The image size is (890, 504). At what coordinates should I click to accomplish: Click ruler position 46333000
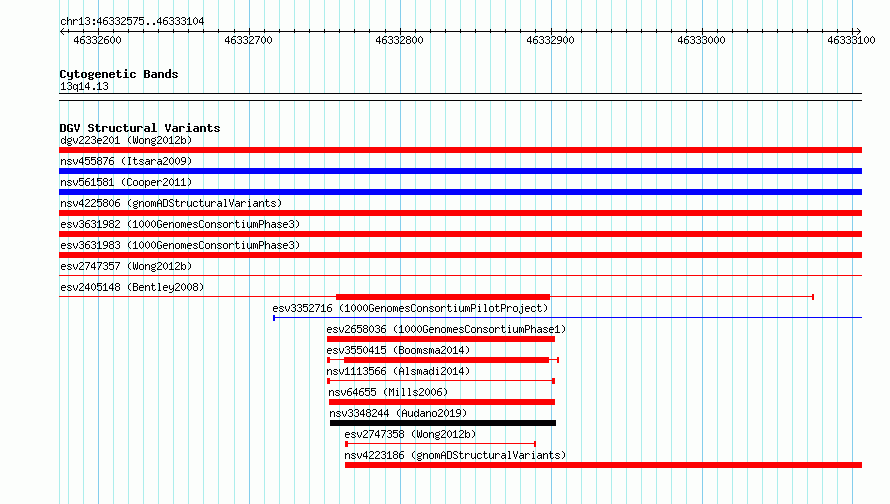[702, 40]
